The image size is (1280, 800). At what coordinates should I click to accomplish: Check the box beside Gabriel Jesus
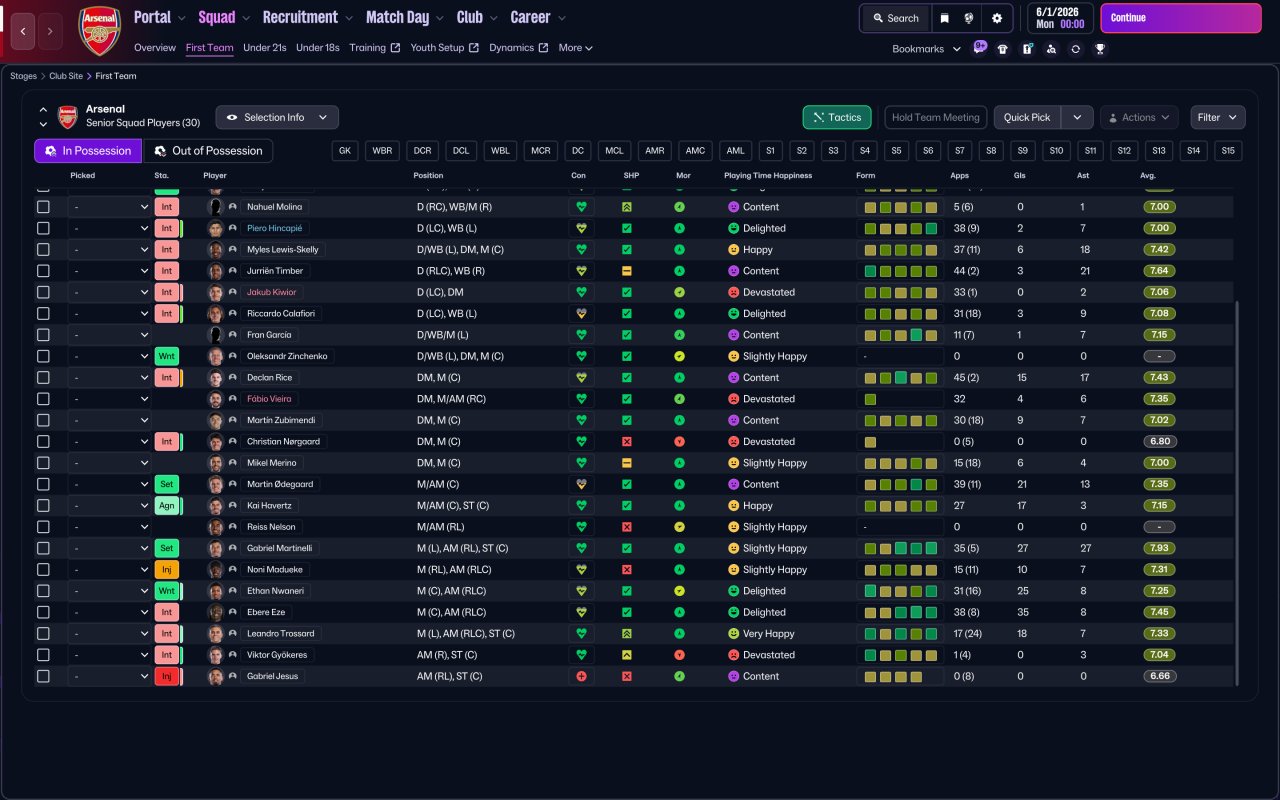[x=43, y=676]
